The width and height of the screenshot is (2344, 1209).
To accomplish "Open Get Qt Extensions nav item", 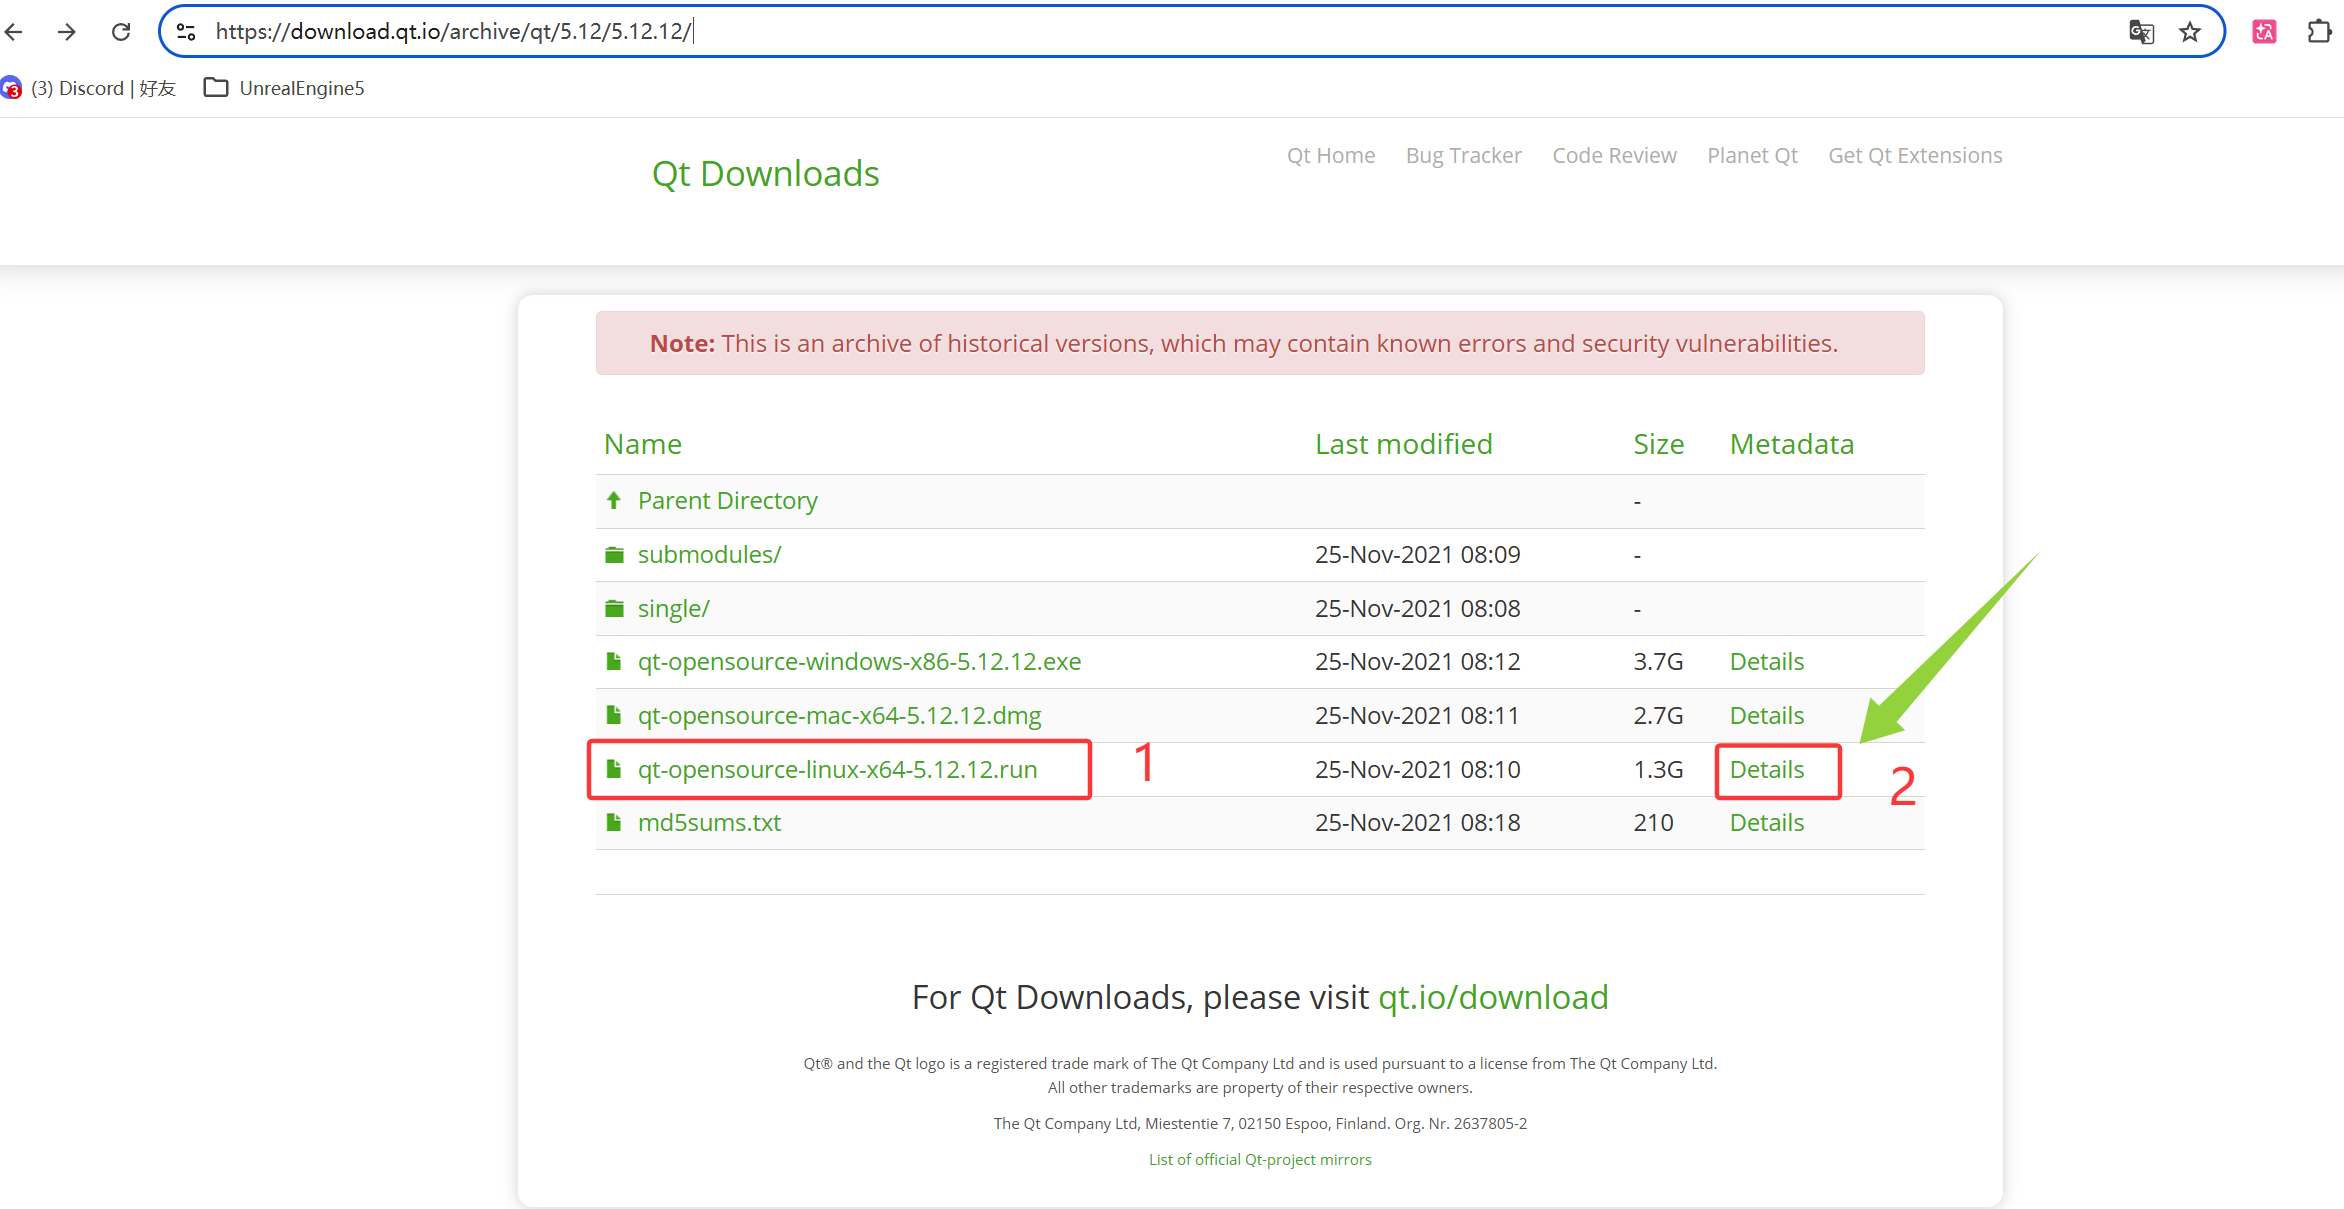I will click(1914, 155).
